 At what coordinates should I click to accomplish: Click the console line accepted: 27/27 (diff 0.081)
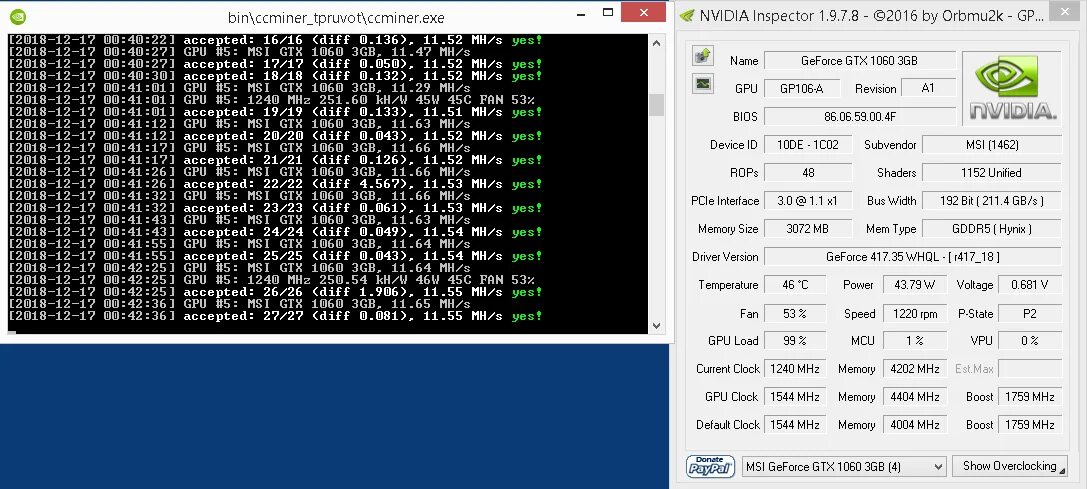[276, 316]
